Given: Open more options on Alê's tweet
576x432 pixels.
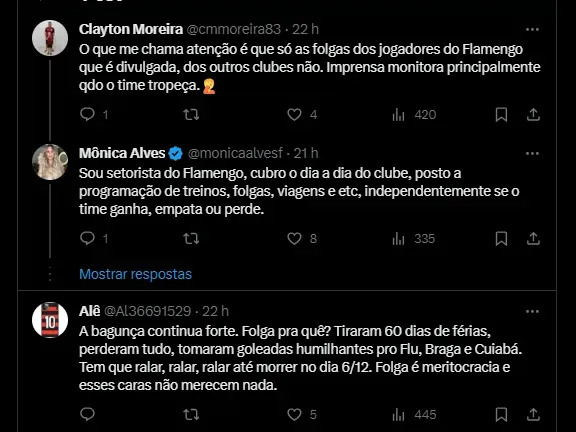Looking at the screenshot, I should click(x=532, y=312).
